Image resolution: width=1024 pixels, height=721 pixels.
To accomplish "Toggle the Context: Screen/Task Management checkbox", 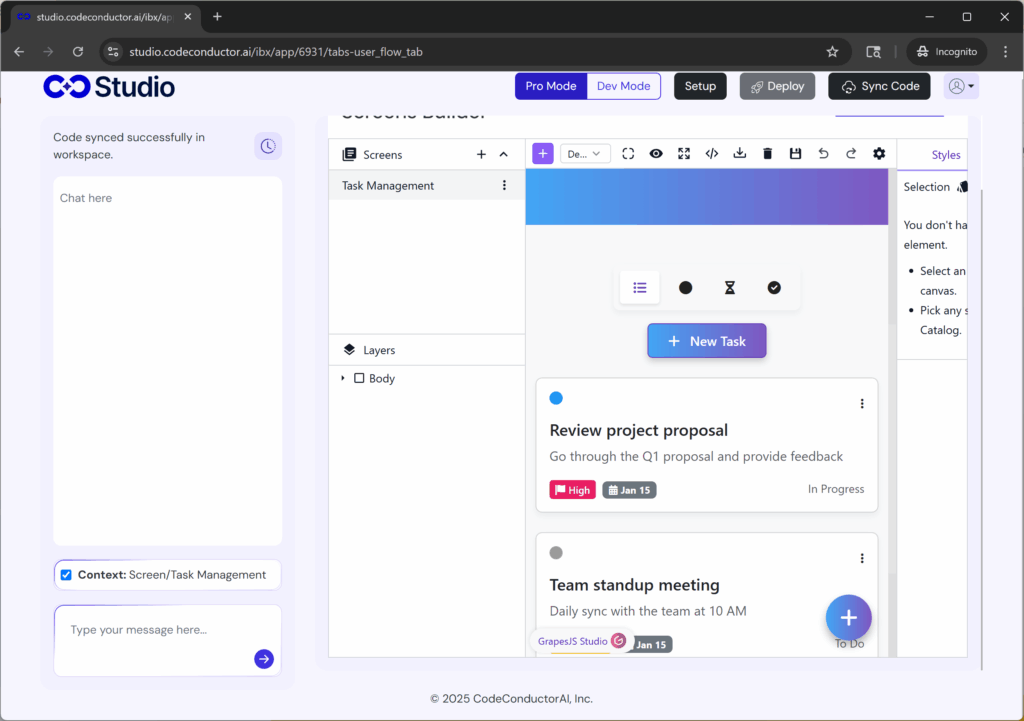I will [65, 574].
